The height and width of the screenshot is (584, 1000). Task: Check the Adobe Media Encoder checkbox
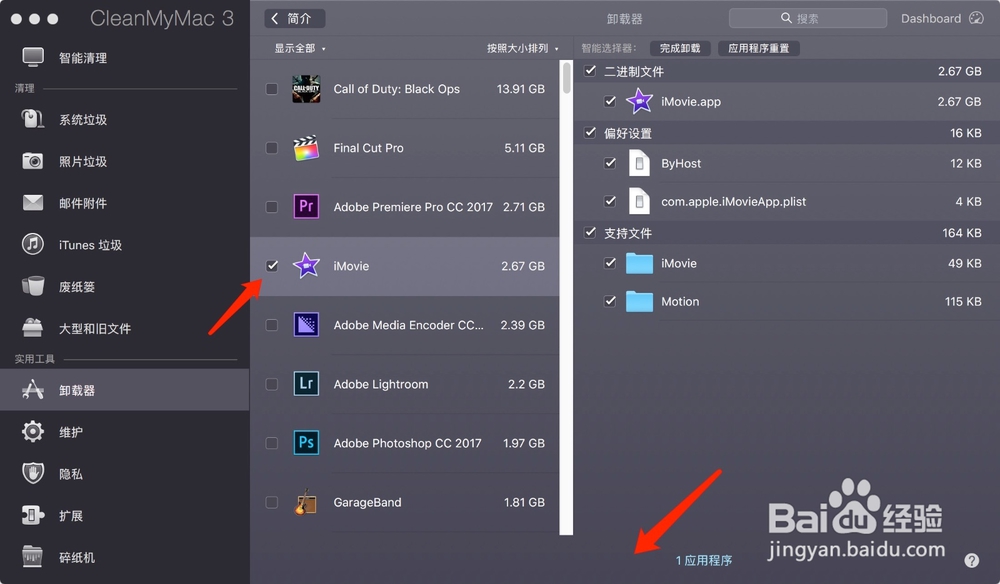click(272, 325)
